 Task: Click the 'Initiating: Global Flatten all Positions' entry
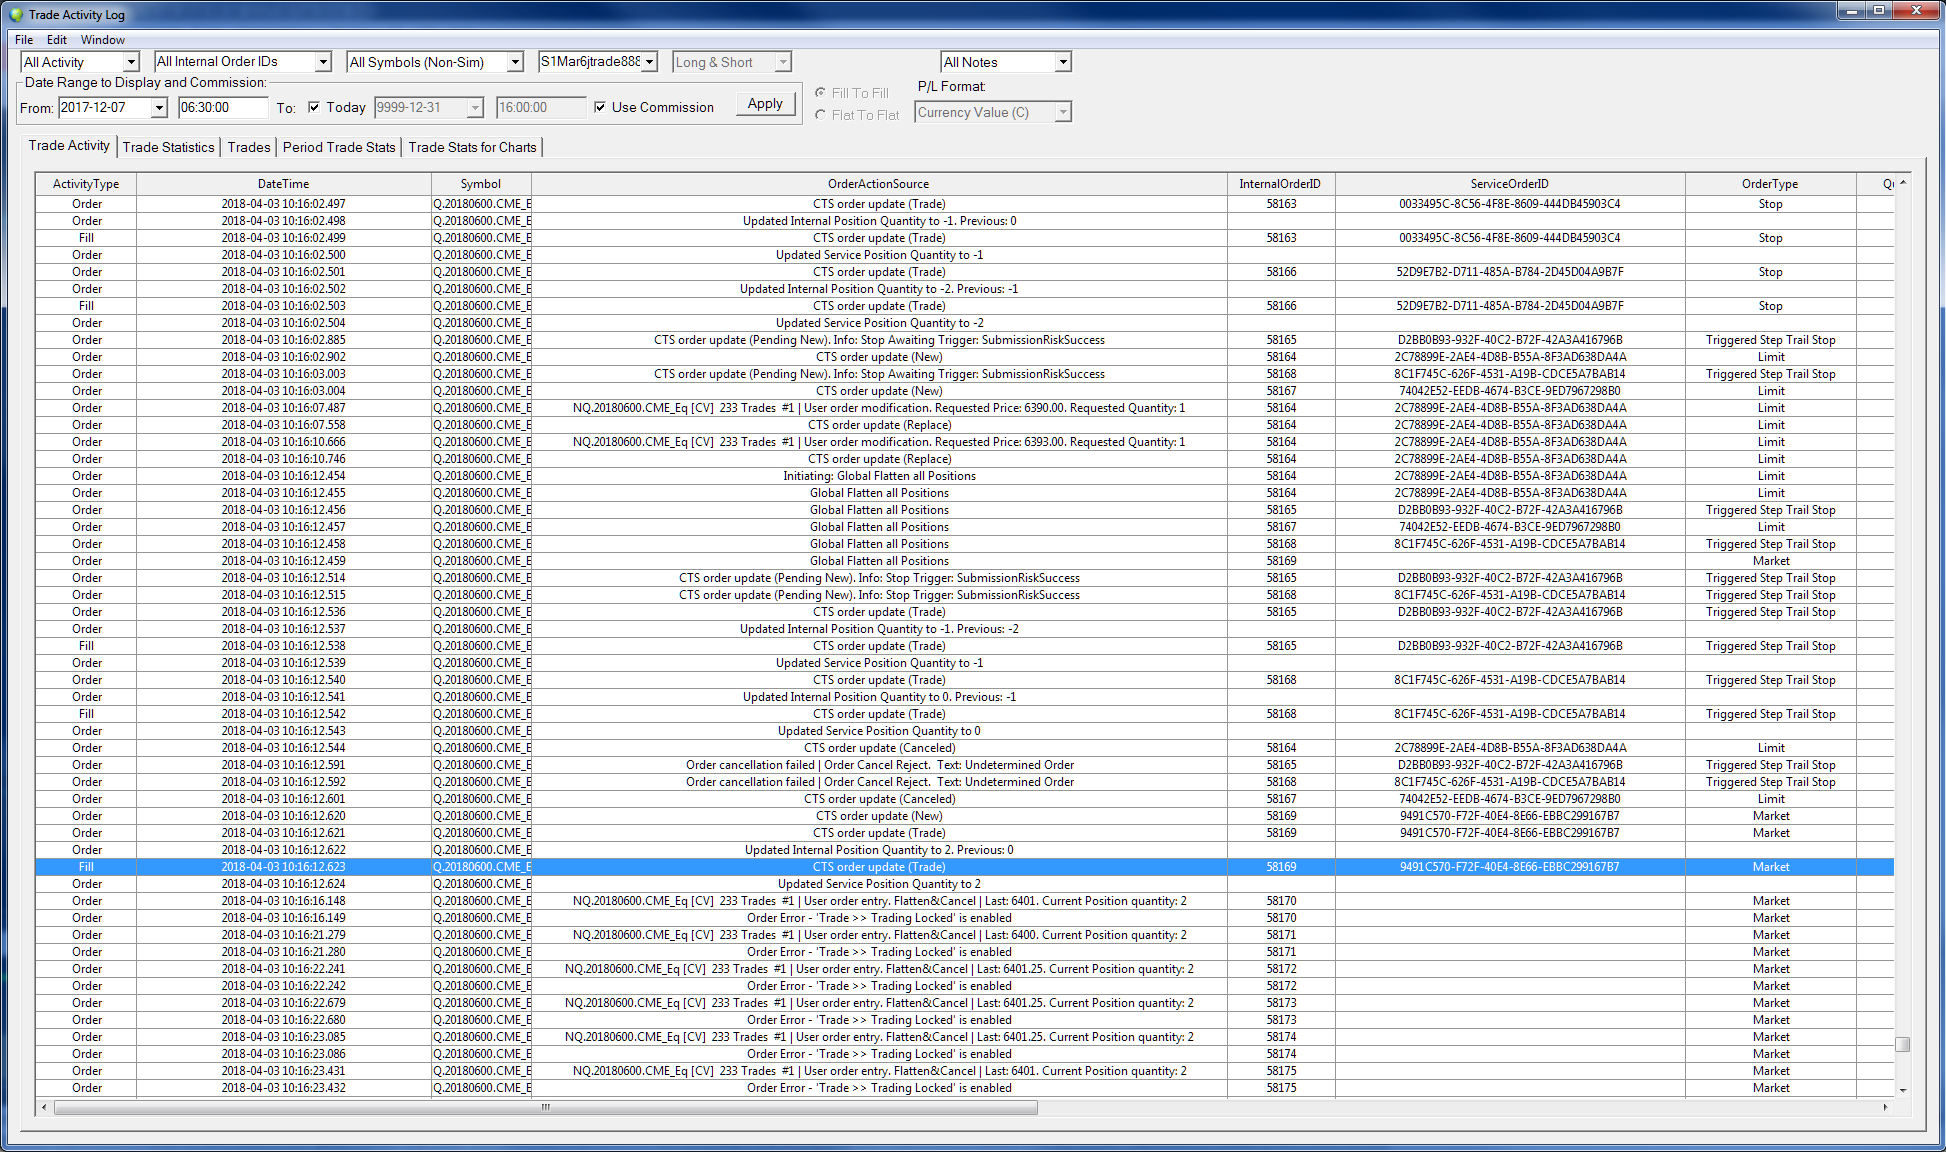[x=879, y=476]
